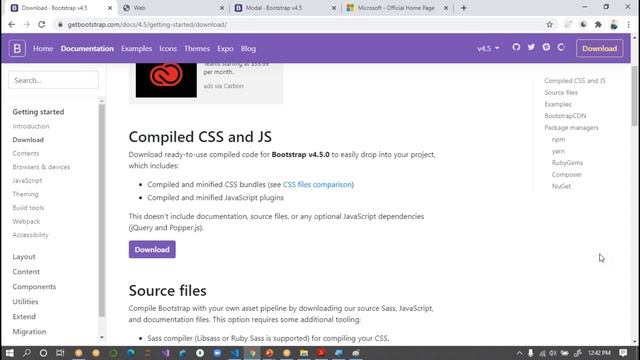The width and height of the screenshot is (640, 360).
Task: Expand the Layout sidebar section
Action: [x=24, y=257]
